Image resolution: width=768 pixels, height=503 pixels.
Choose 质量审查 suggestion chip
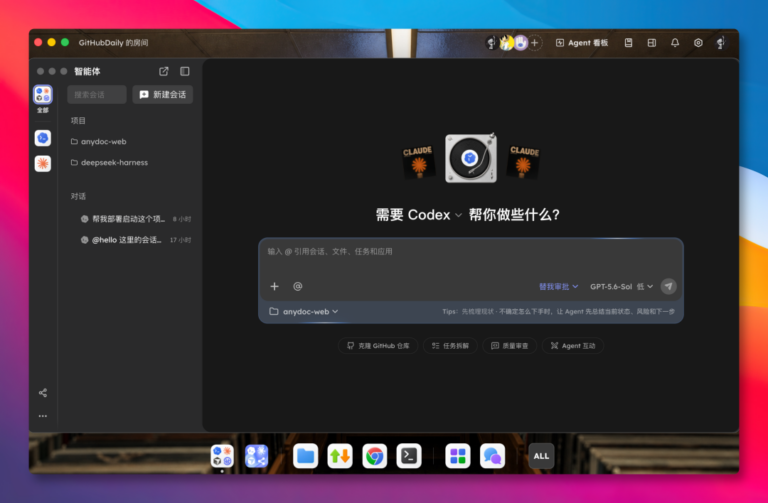click(509, 346)
